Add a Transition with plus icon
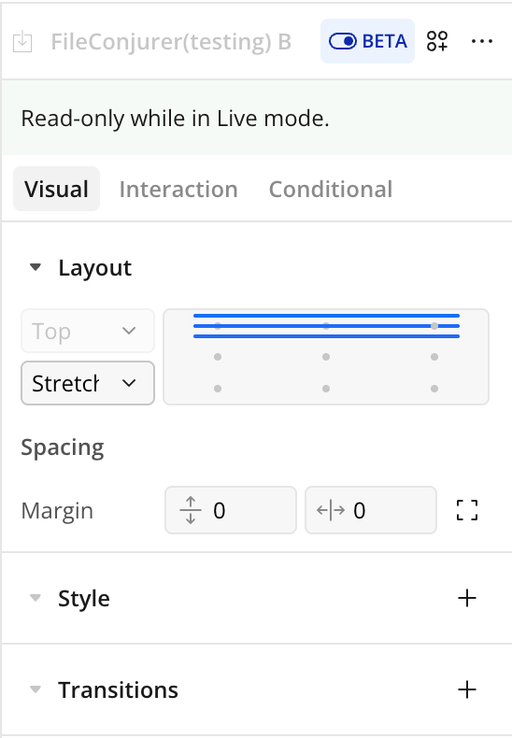Image resolution: width=512 pixels, height=738 pixels. pos(467,690)
